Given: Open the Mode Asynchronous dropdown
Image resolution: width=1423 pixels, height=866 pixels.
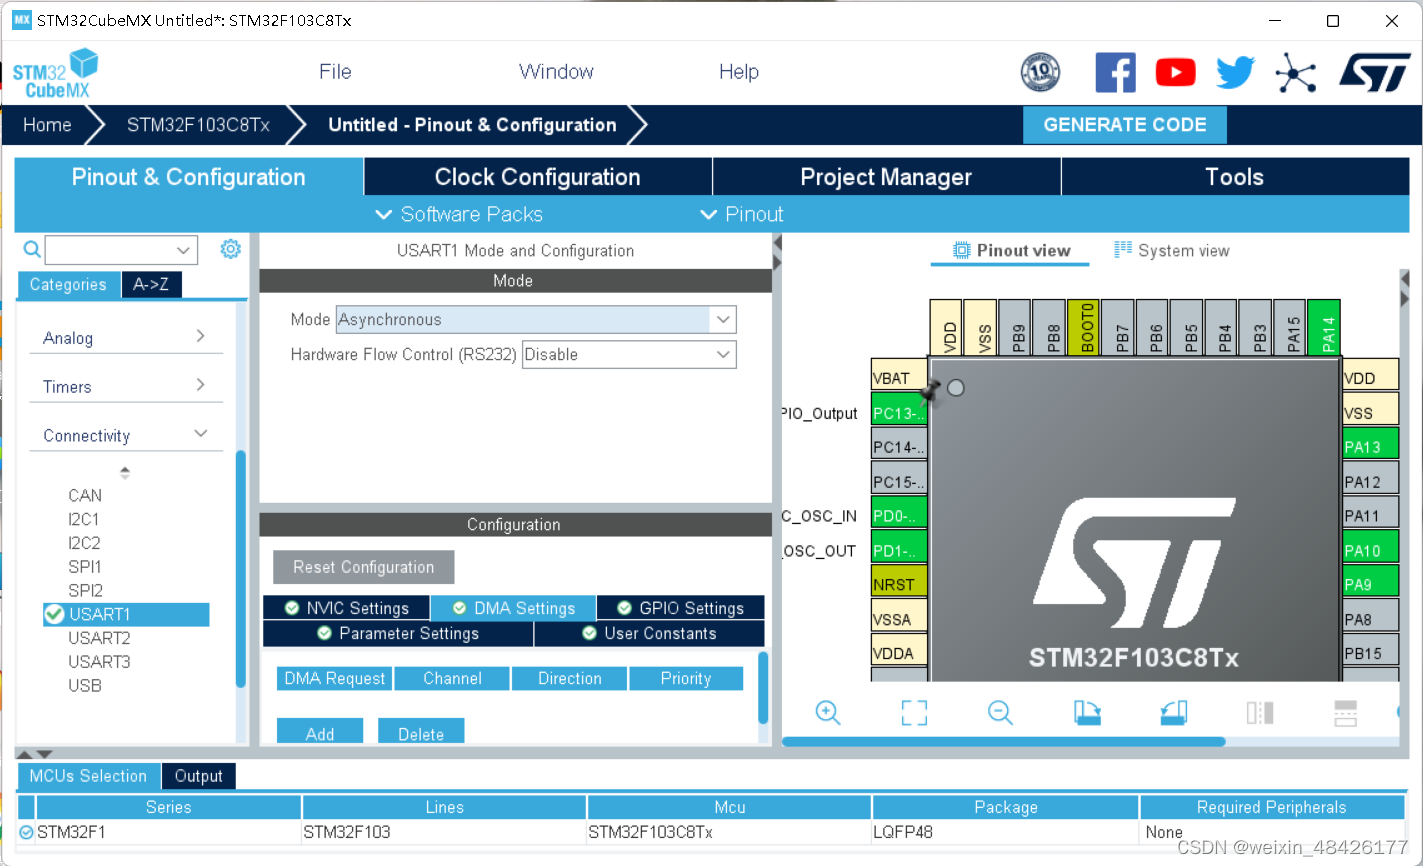Looking at the screenshot, I should pyautogui.click(x=723, y=320).
